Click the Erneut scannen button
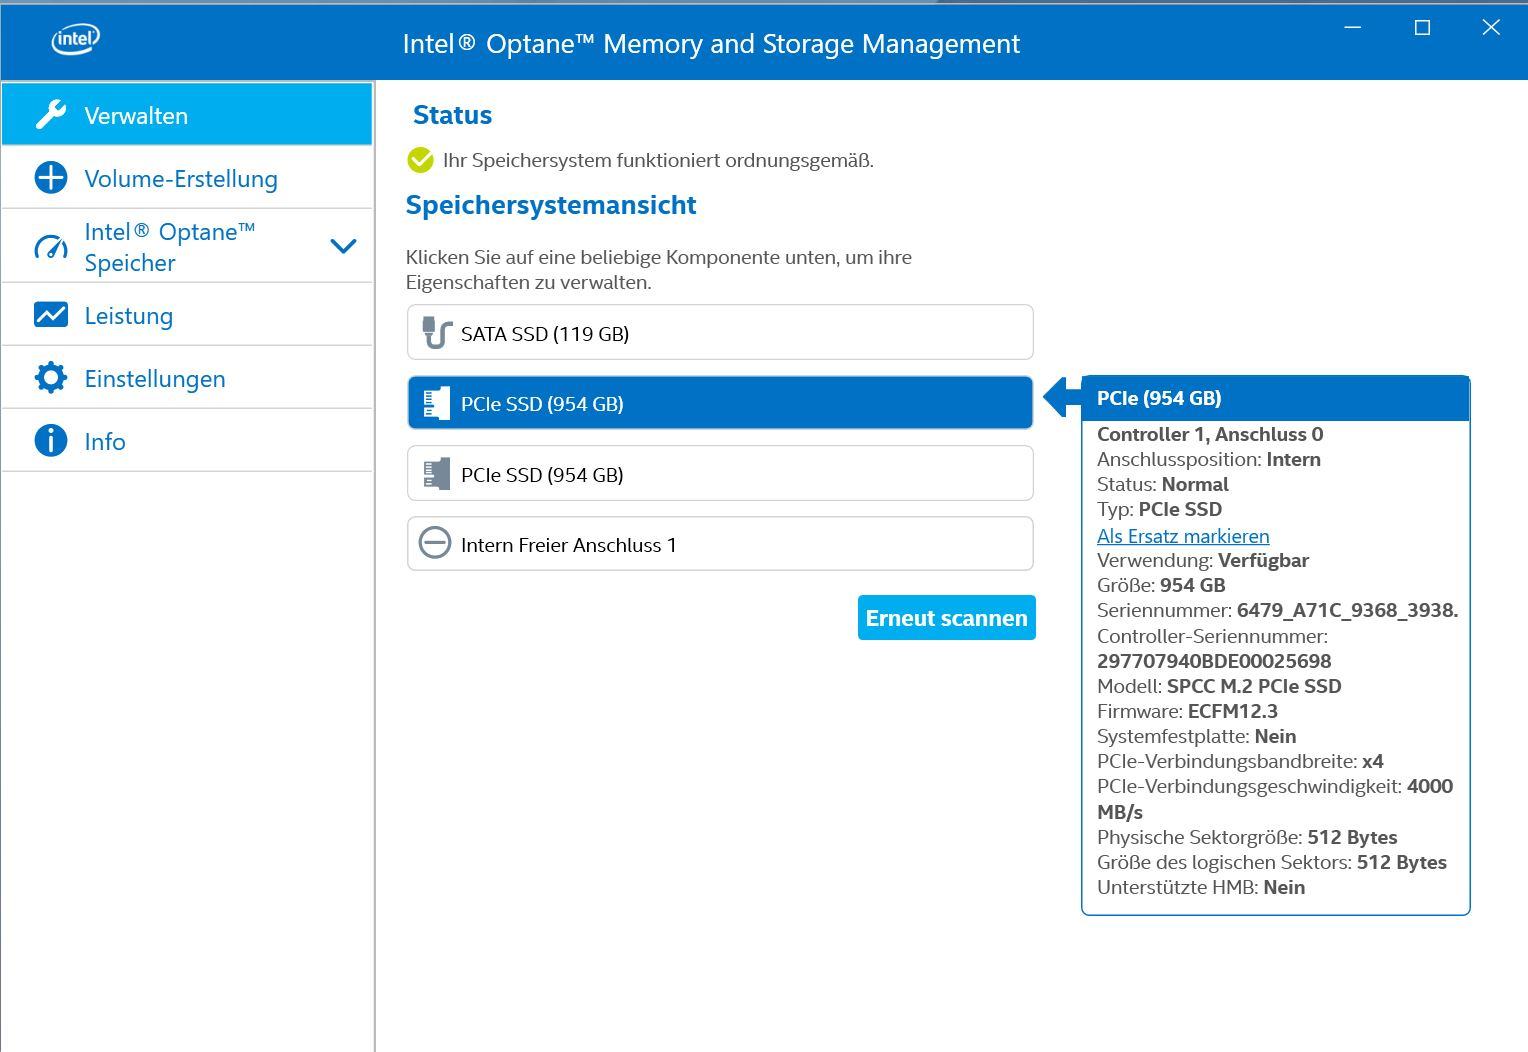The height and width of the screenshot is (1052, 1528). click(x=947, y=618)
